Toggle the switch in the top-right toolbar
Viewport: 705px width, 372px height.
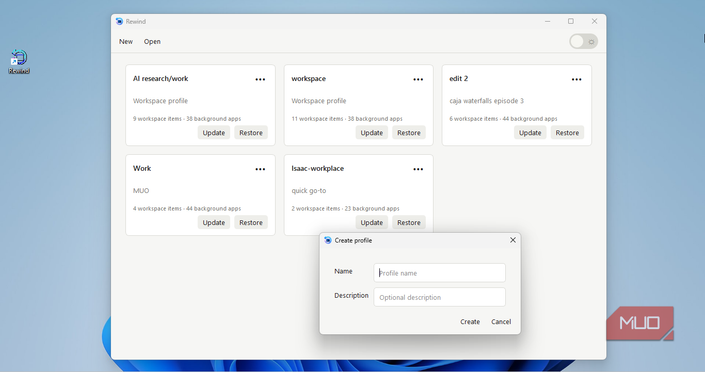(583, 41)
